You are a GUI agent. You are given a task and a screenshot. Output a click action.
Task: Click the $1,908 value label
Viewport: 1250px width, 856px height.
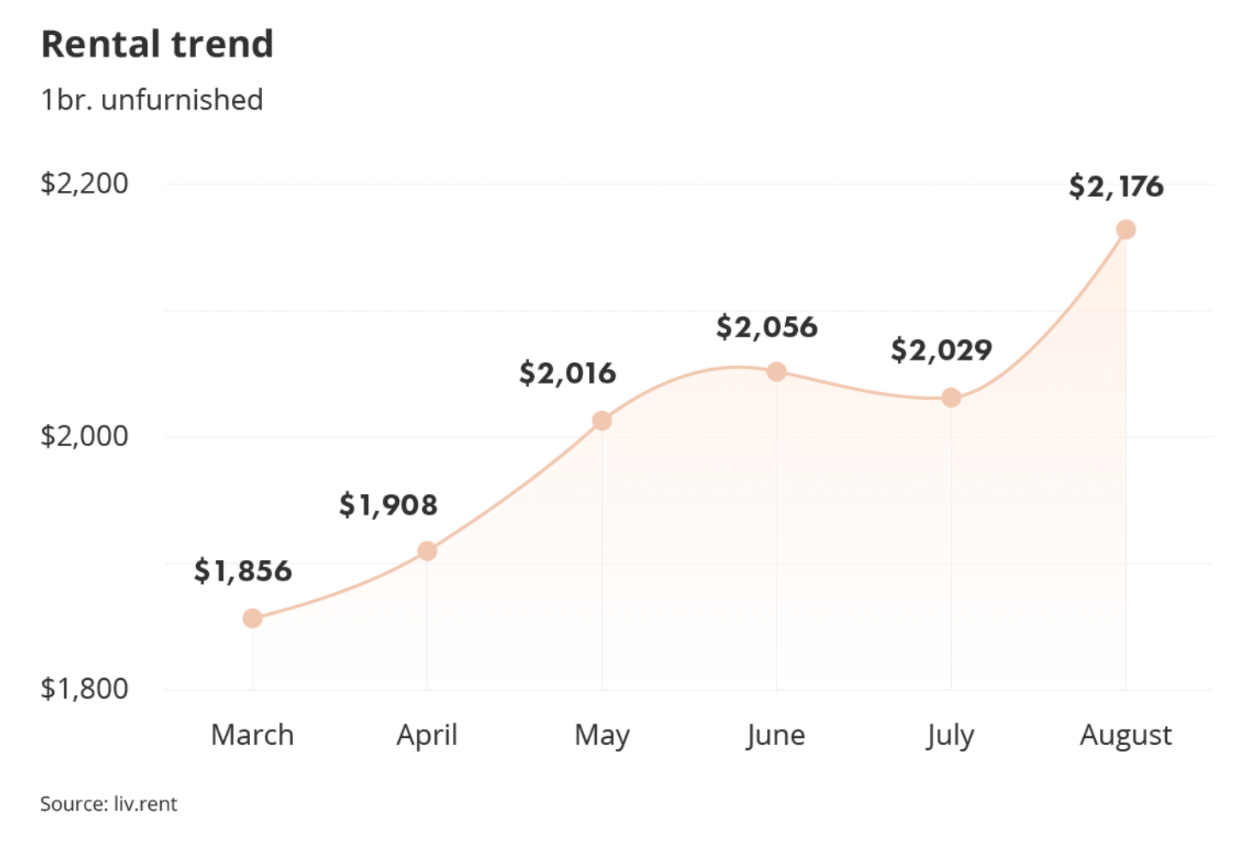point(388,505)
